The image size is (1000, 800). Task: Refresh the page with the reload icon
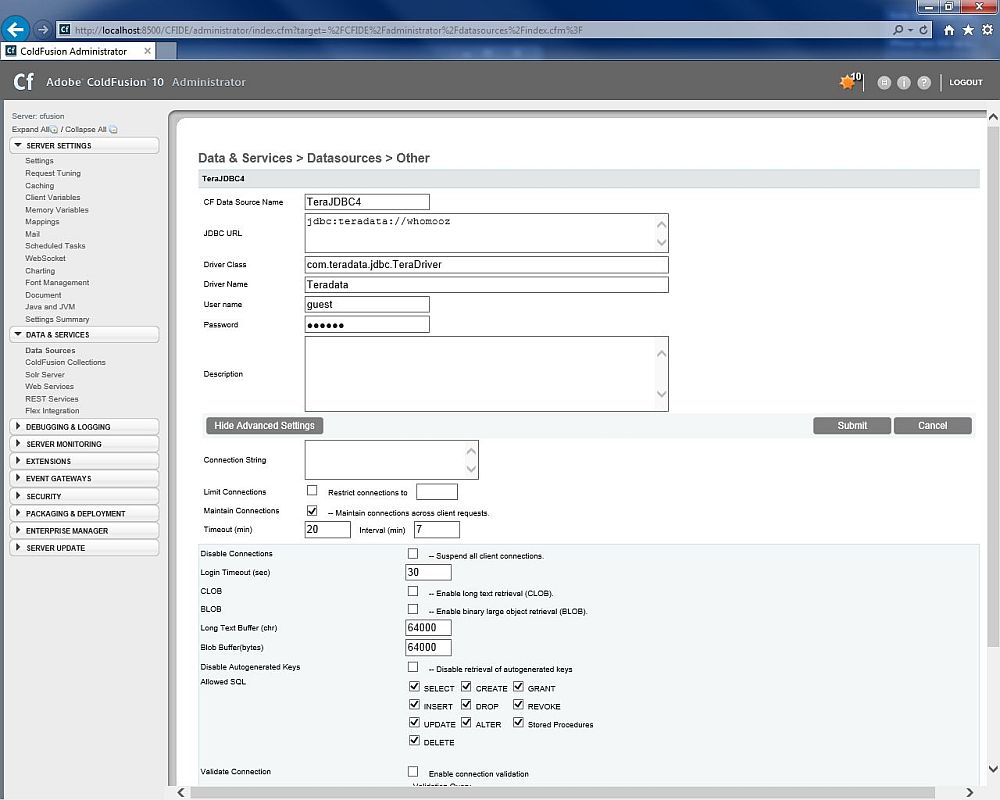click(x=923, y=30)
